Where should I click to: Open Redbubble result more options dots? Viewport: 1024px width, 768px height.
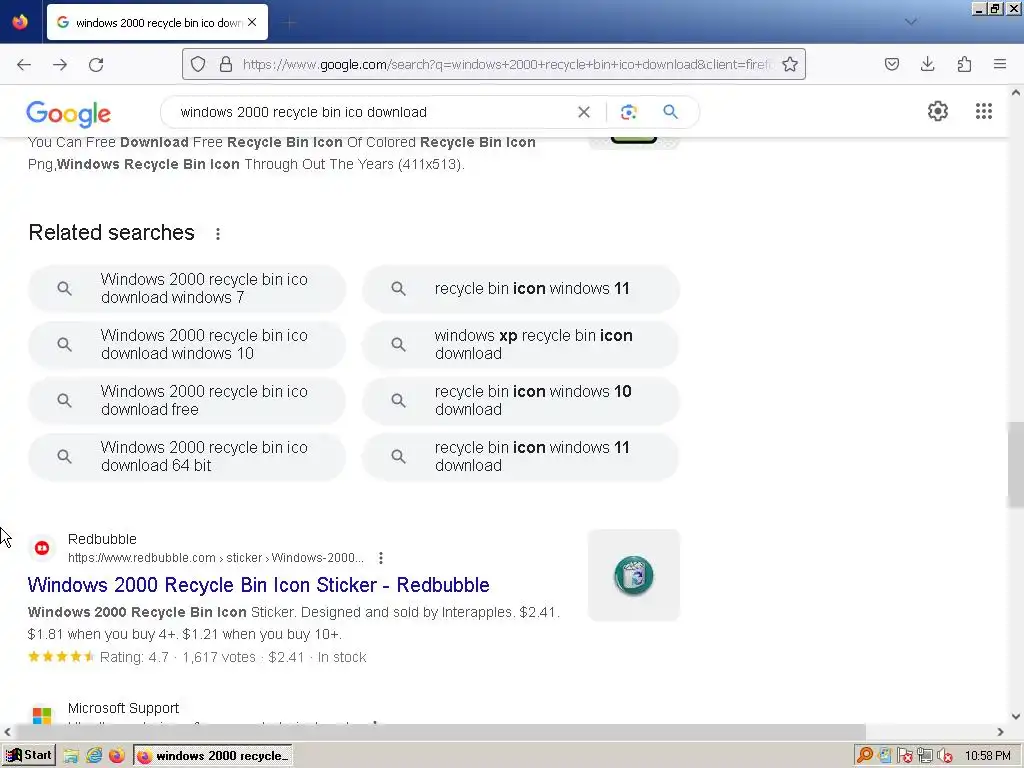coord(381,558)
